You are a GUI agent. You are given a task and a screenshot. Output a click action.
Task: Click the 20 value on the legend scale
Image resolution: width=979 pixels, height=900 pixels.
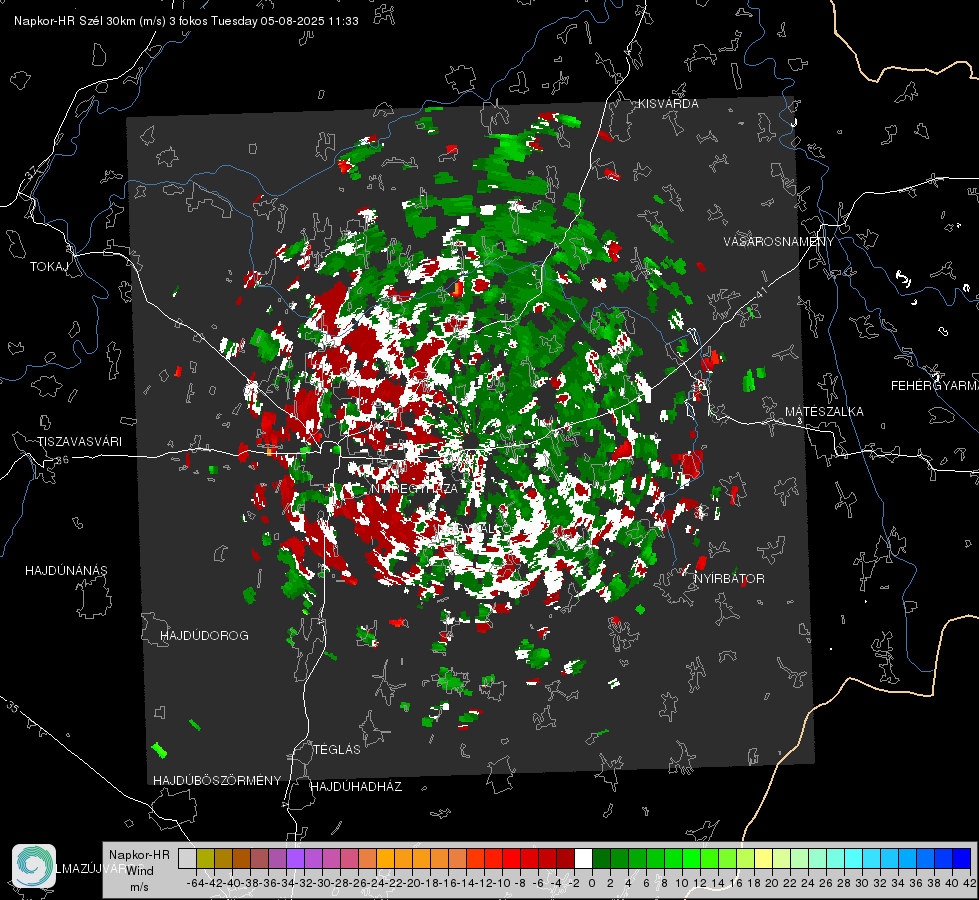[772, 883]
